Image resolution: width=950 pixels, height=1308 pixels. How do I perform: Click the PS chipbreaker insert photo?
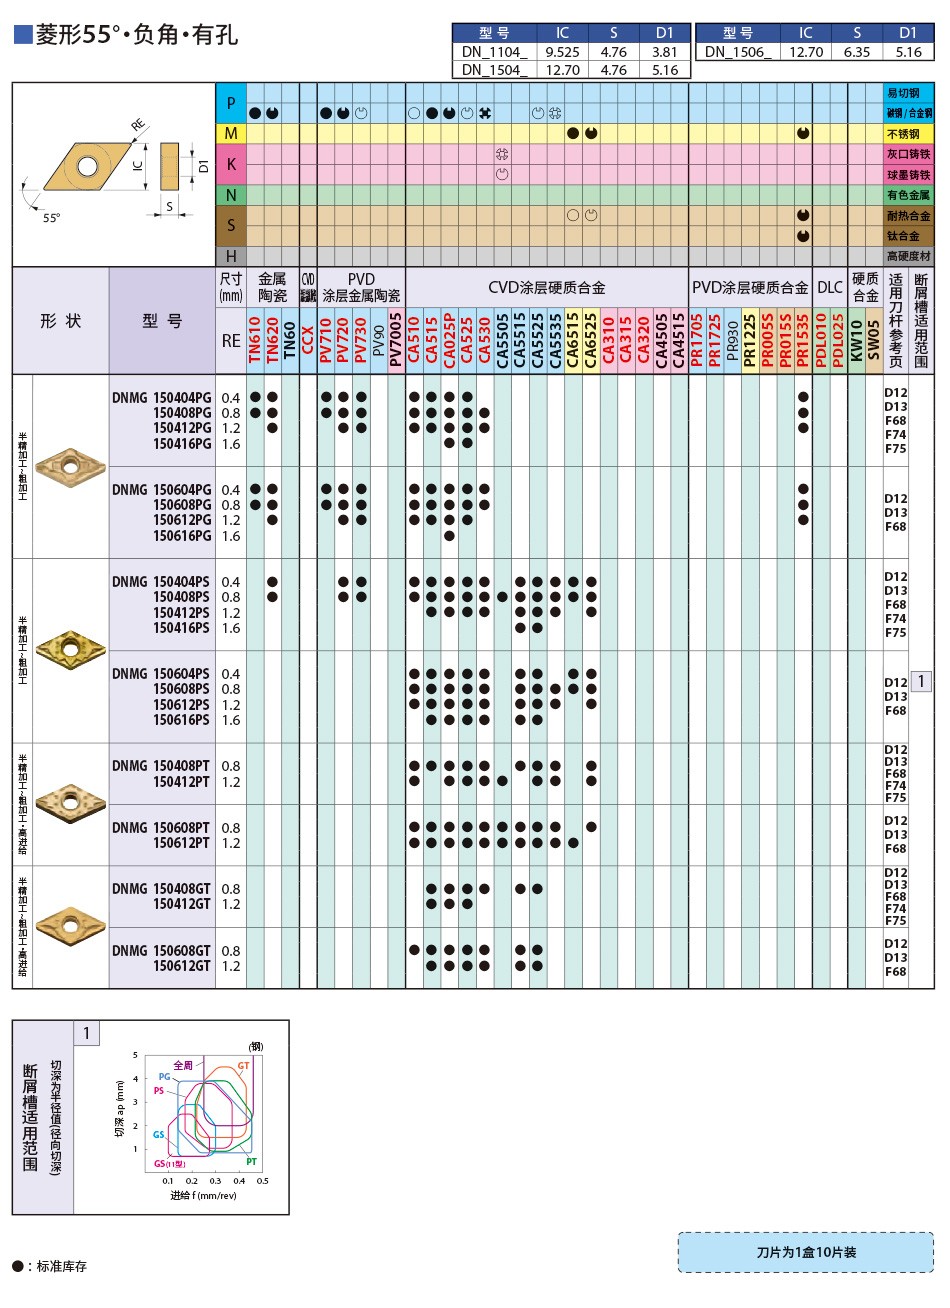tap(70, 650)
